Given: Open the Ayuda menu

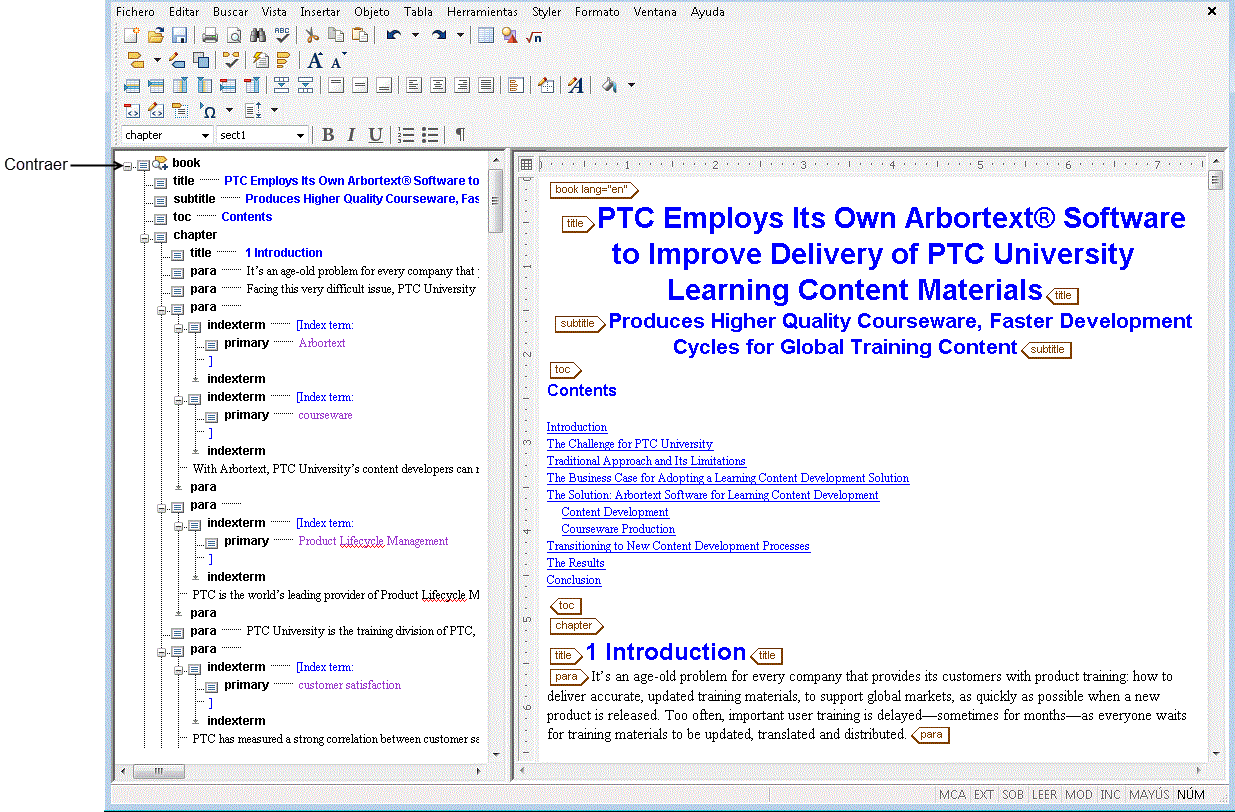Looking at the screenshot, I should click(x=708, y=12).
